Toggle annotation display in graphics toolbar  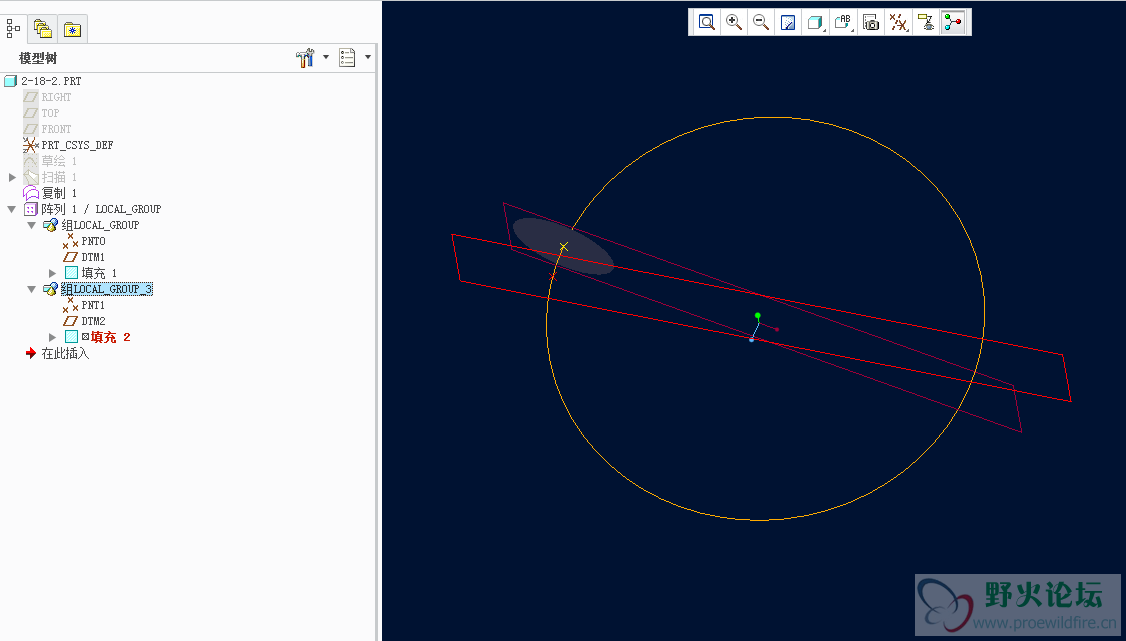coord(926,22)
